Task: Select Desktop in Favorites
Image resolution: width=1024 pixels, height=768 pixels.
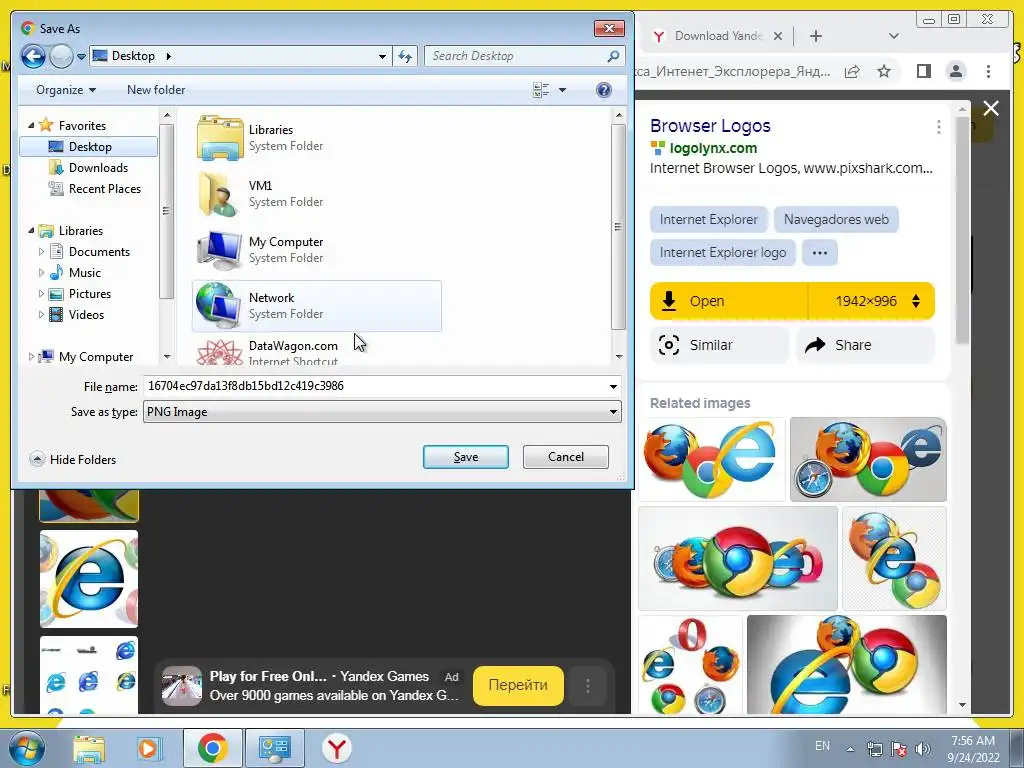Action: pyautogui.click(x=89, y=147)
